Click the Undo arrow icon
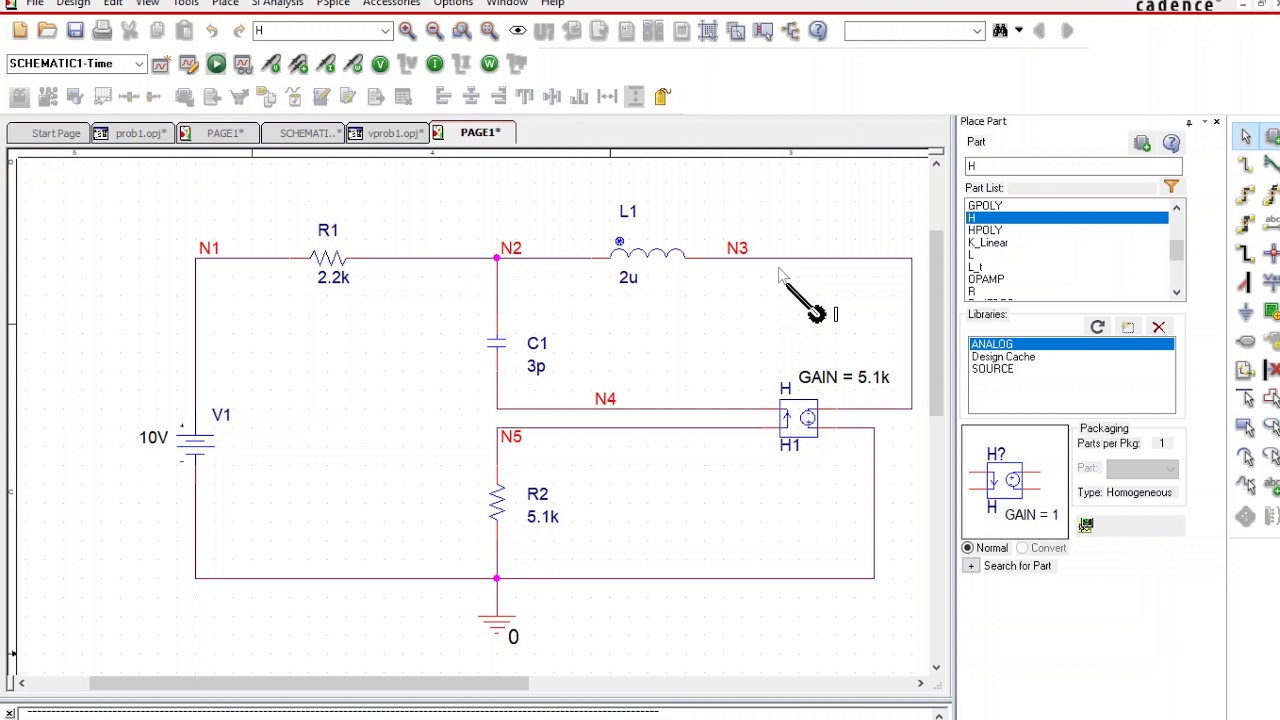Viewport: 1280px width, 720px height. (212, 31)
